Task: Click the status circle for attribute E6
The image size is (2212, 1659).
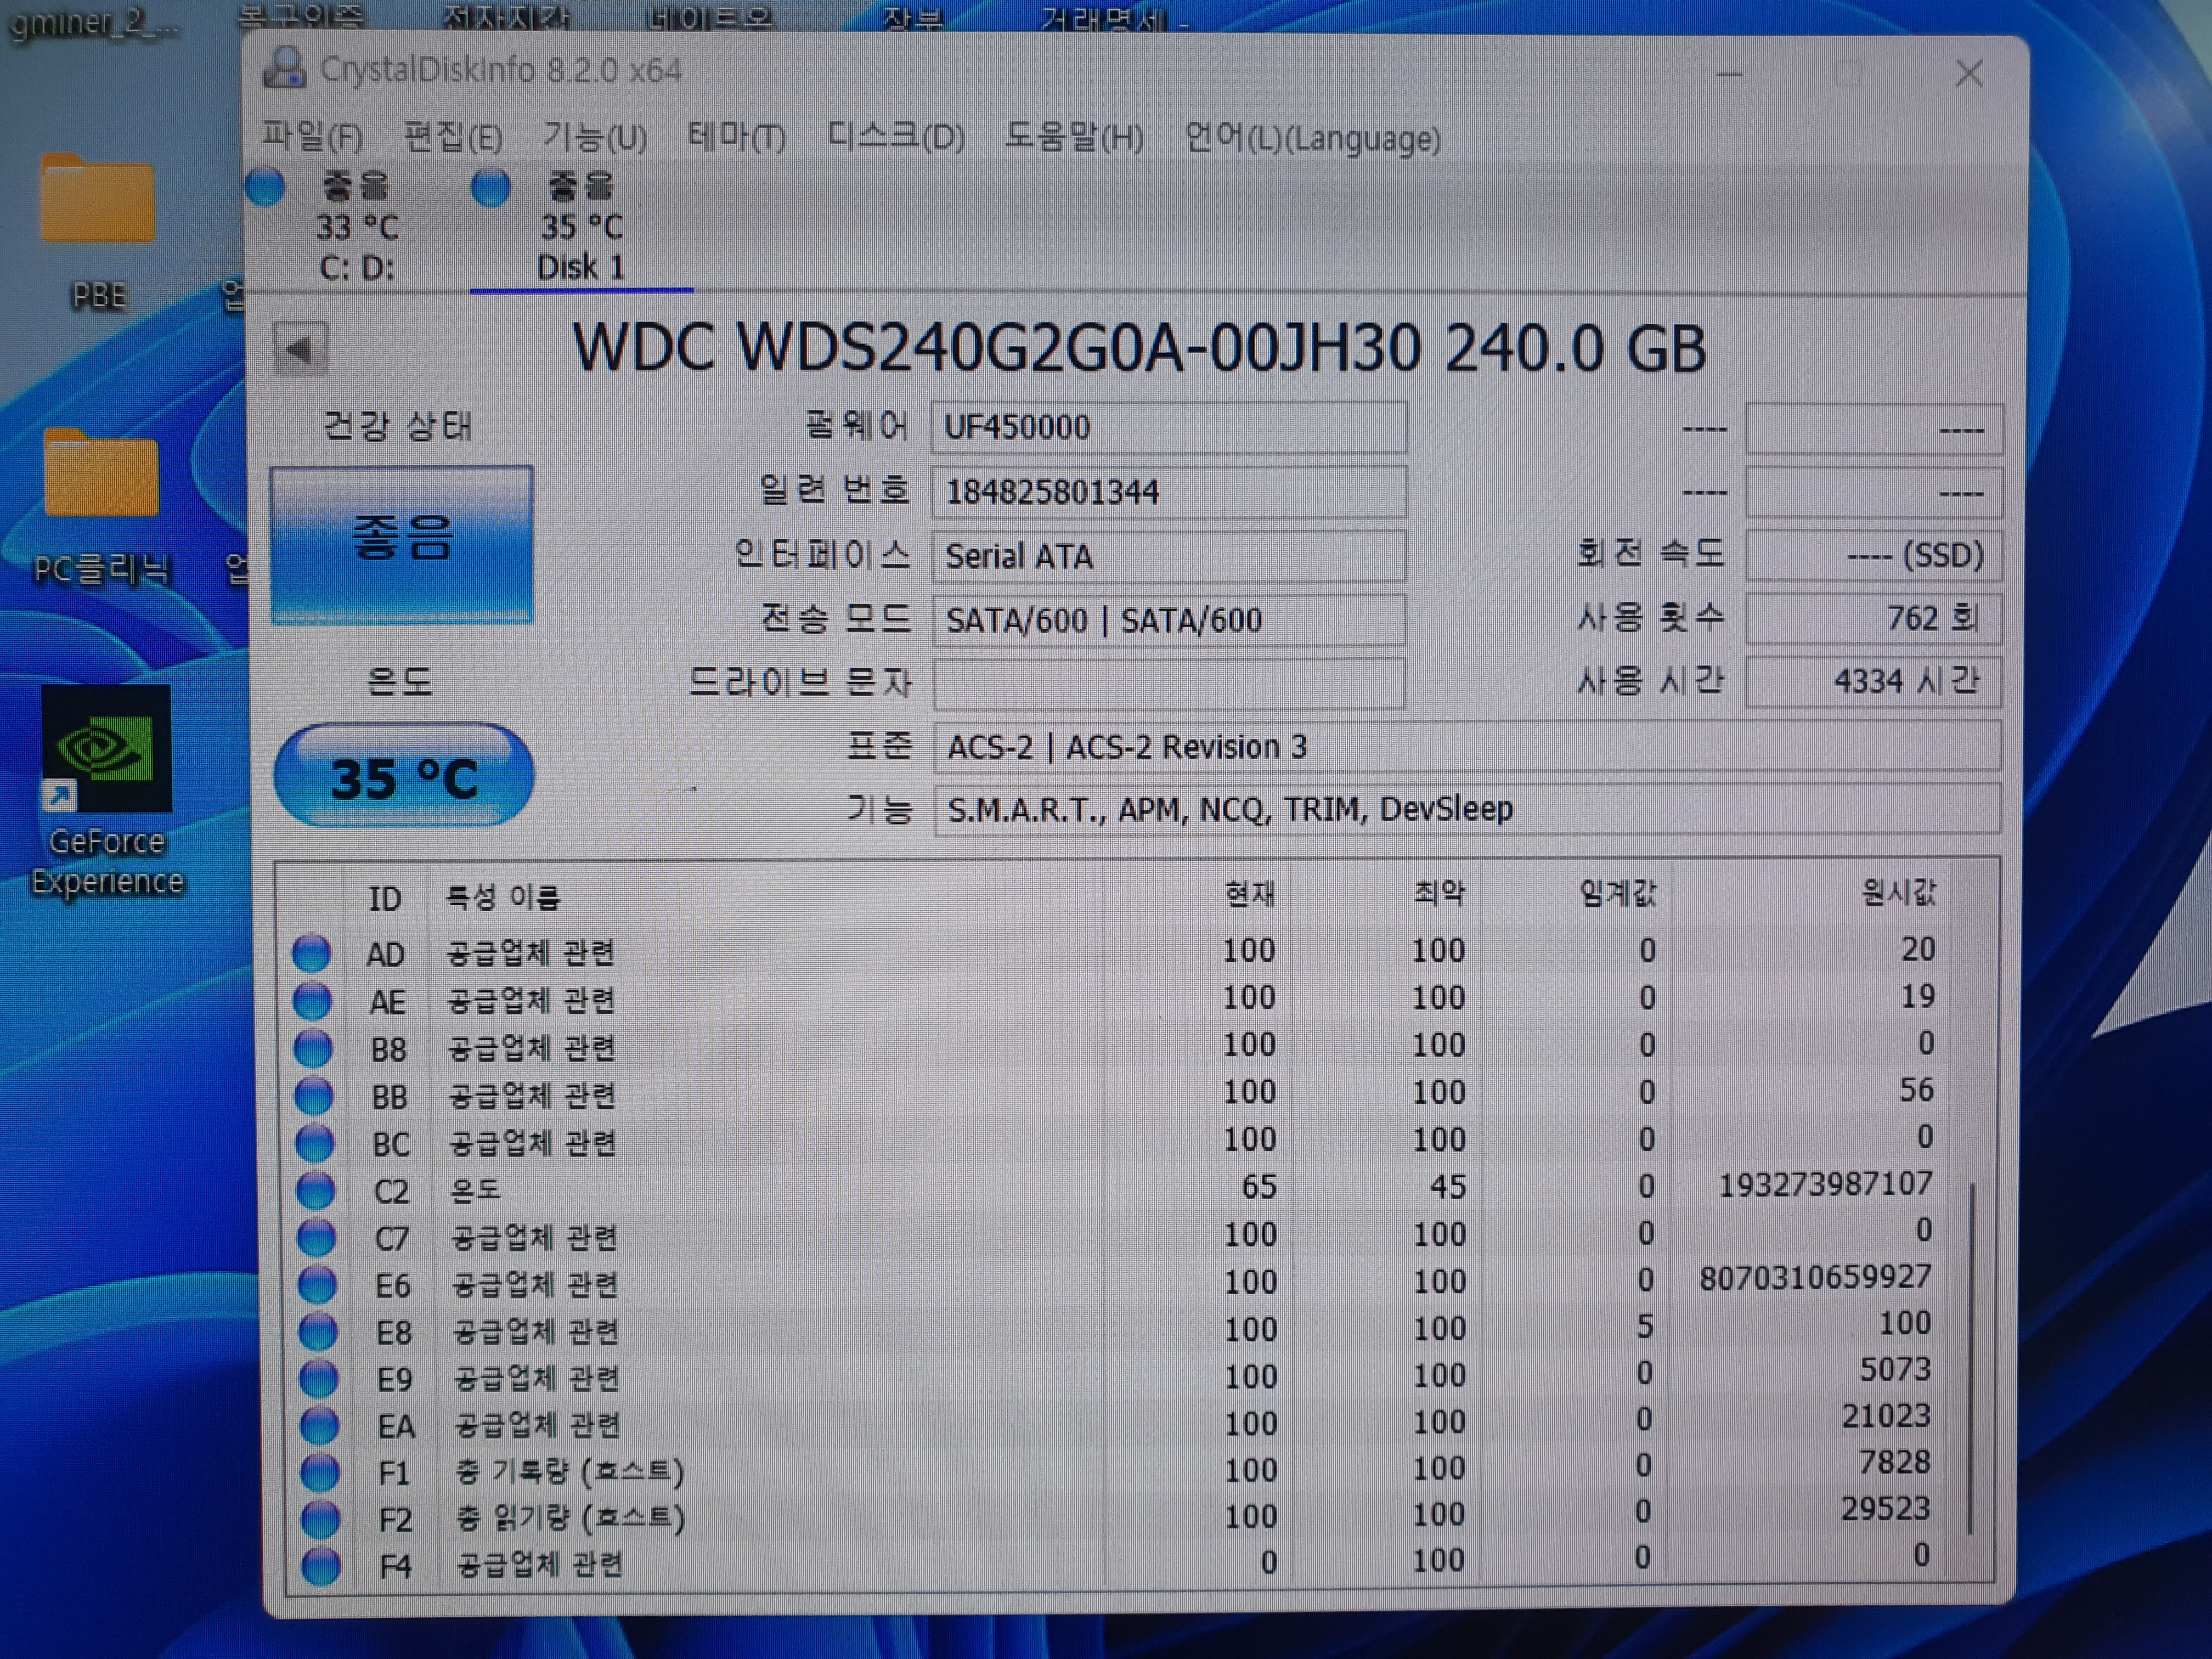Action: tap(318, 1284)
